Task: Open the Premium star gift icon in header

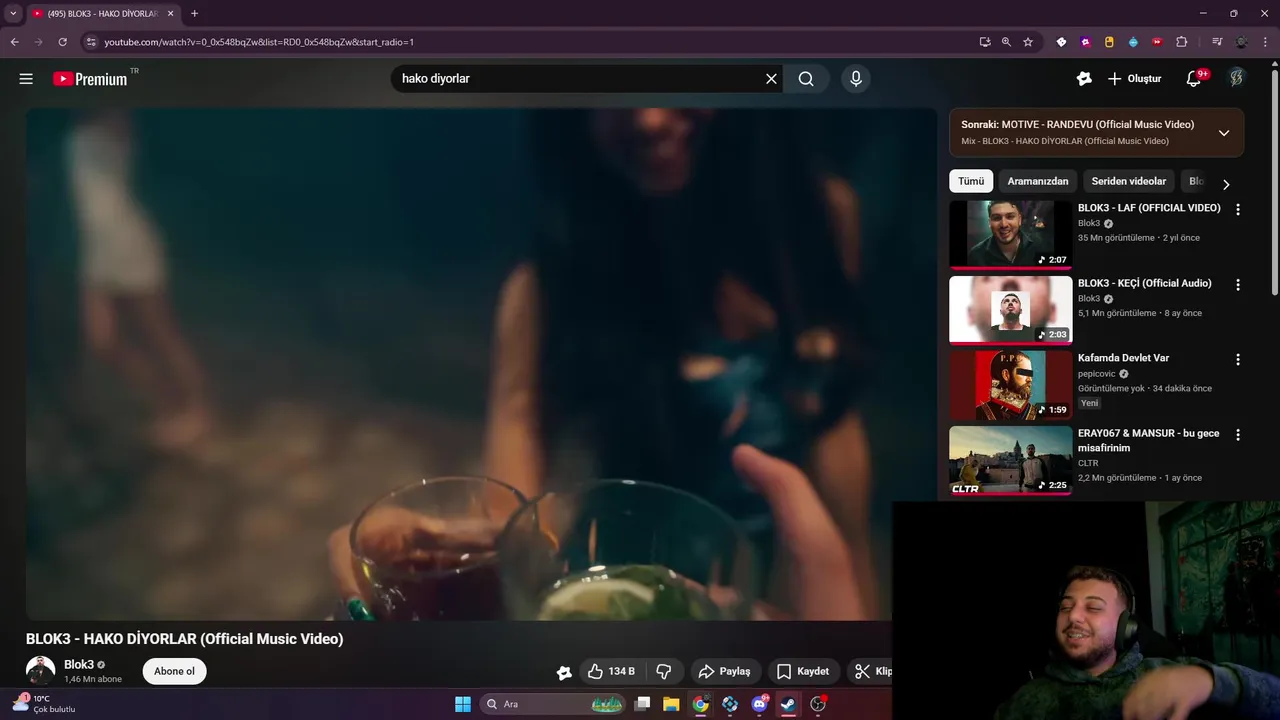Action: point(1084,79)
